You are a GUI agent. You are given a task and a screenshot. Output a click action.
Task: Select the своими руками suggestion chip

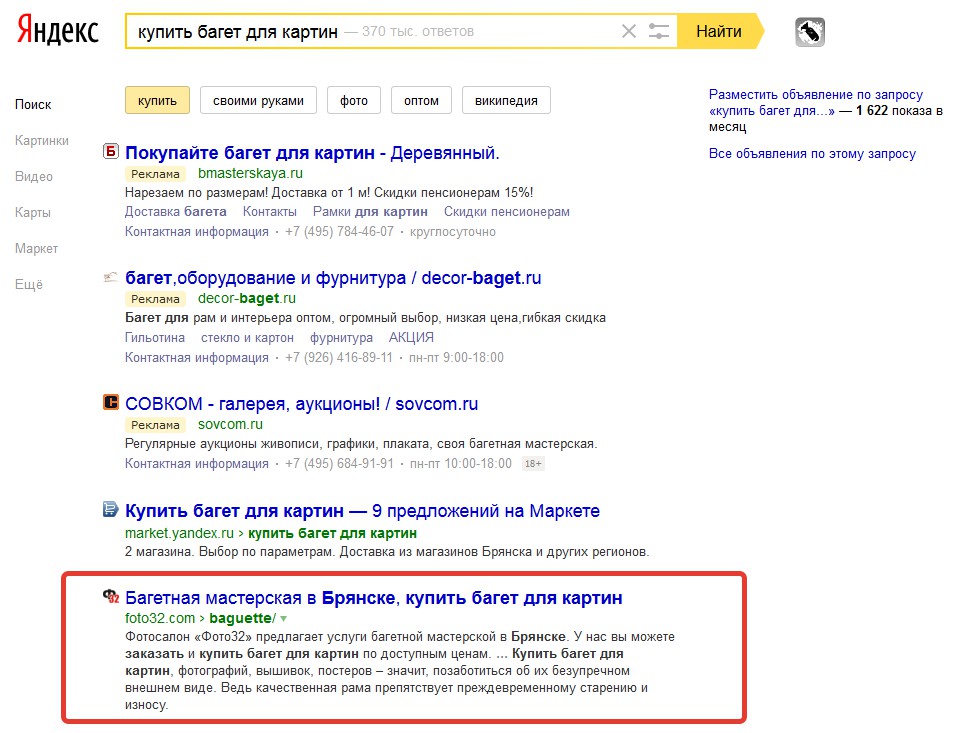(x=258, y=100)
